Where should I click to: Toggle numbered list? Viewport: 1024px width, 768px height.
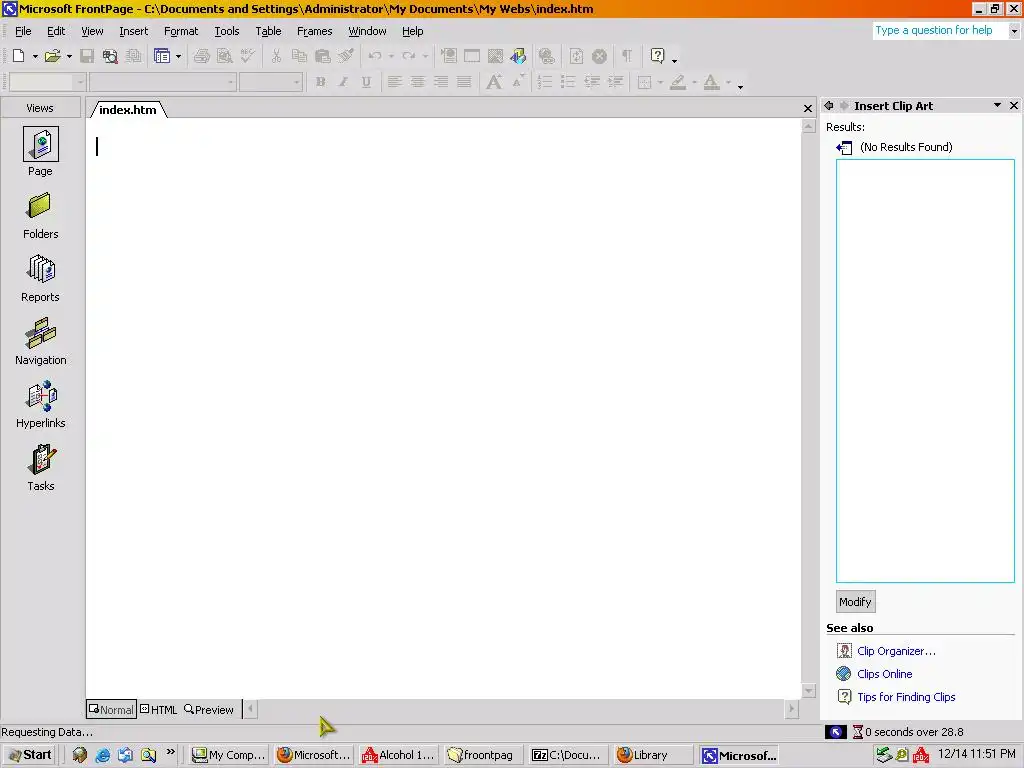click(545, 82)
